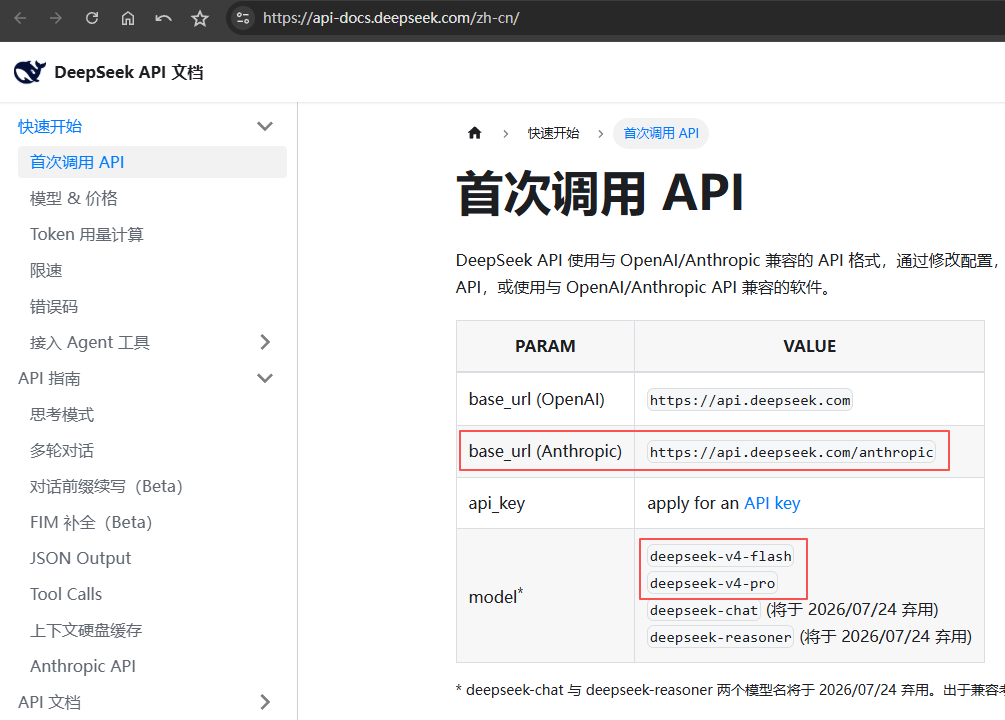Open Token 用量计算 page
Screen dimensions: 1005x720
[87, 235]
